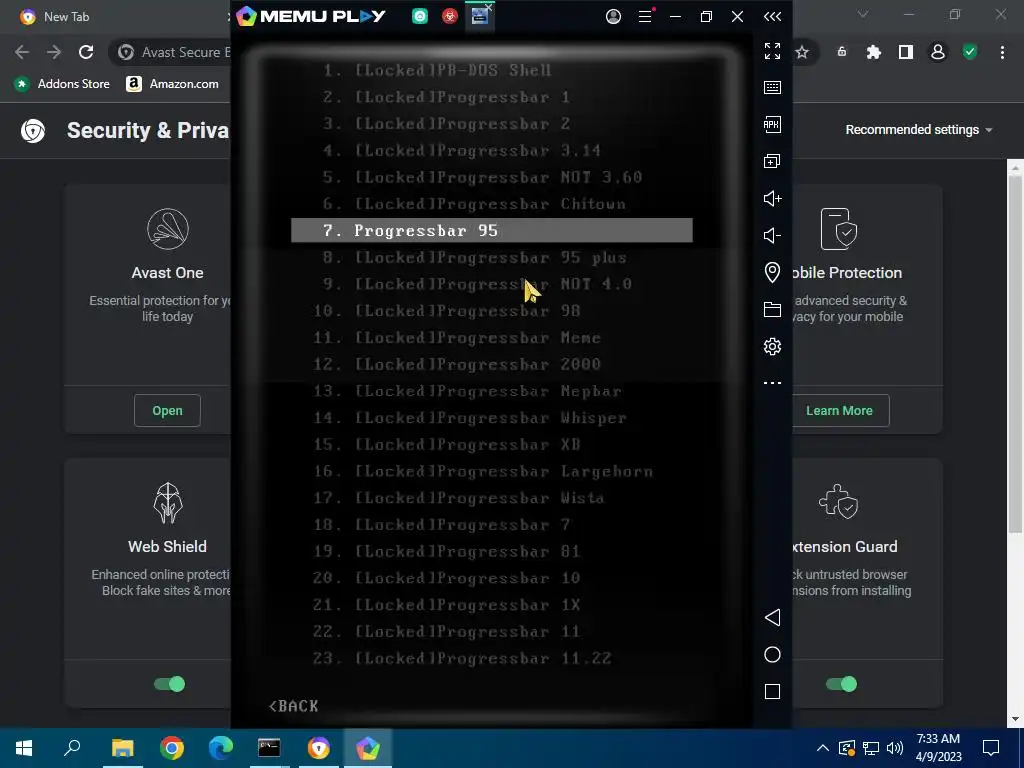Tap Android back triangle in MEmu
This screenshot has height=768, width=1024.
(x=772, y=617)
